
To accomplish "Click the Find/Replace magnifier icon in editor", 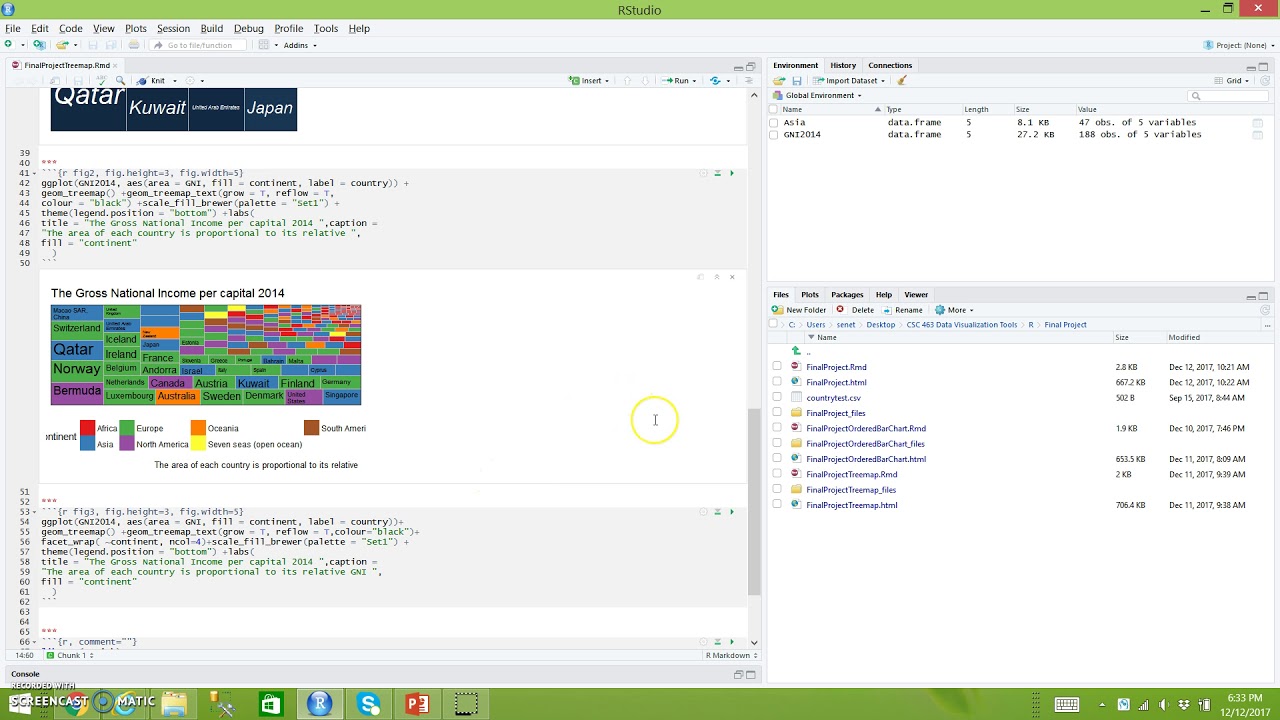I will point(121,81).
